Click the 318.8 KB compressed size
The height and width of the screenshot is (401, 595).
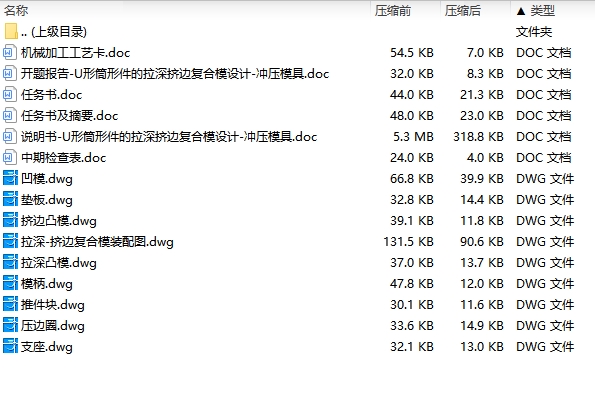coord(478,137)
